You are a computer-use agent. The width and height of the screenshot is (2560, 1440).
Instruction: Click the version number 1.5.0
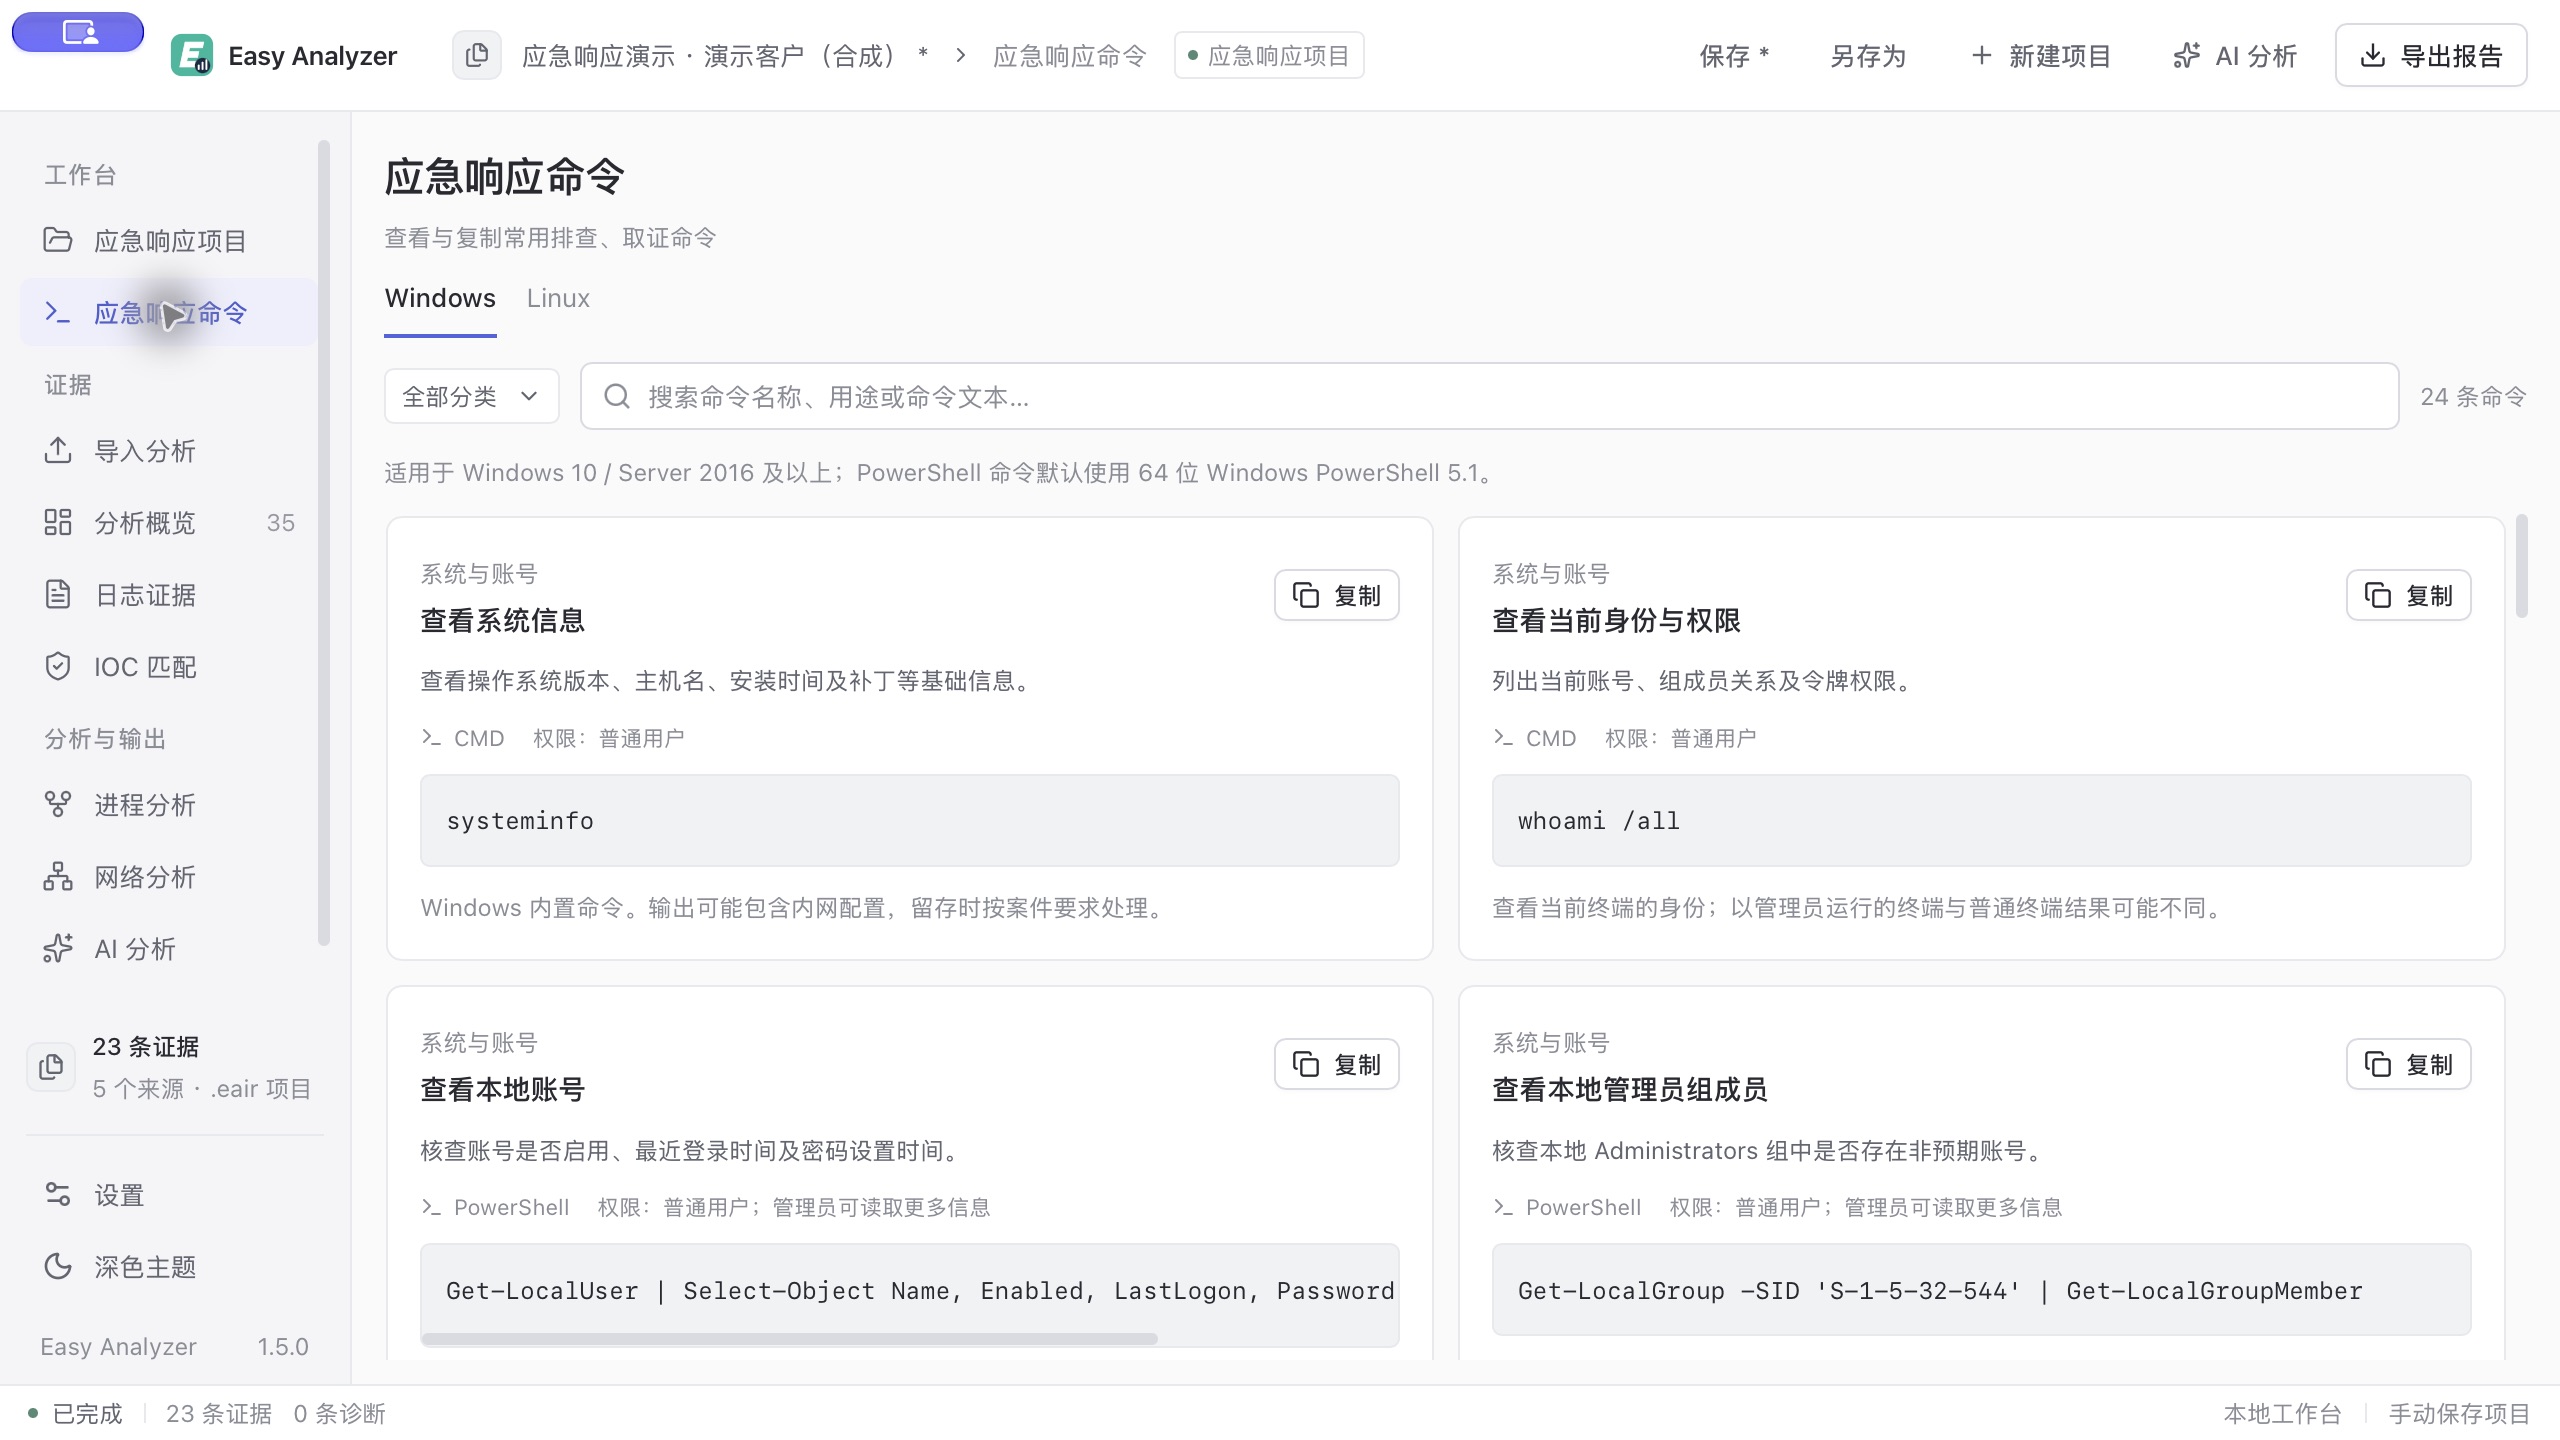tap(283, 1347)
